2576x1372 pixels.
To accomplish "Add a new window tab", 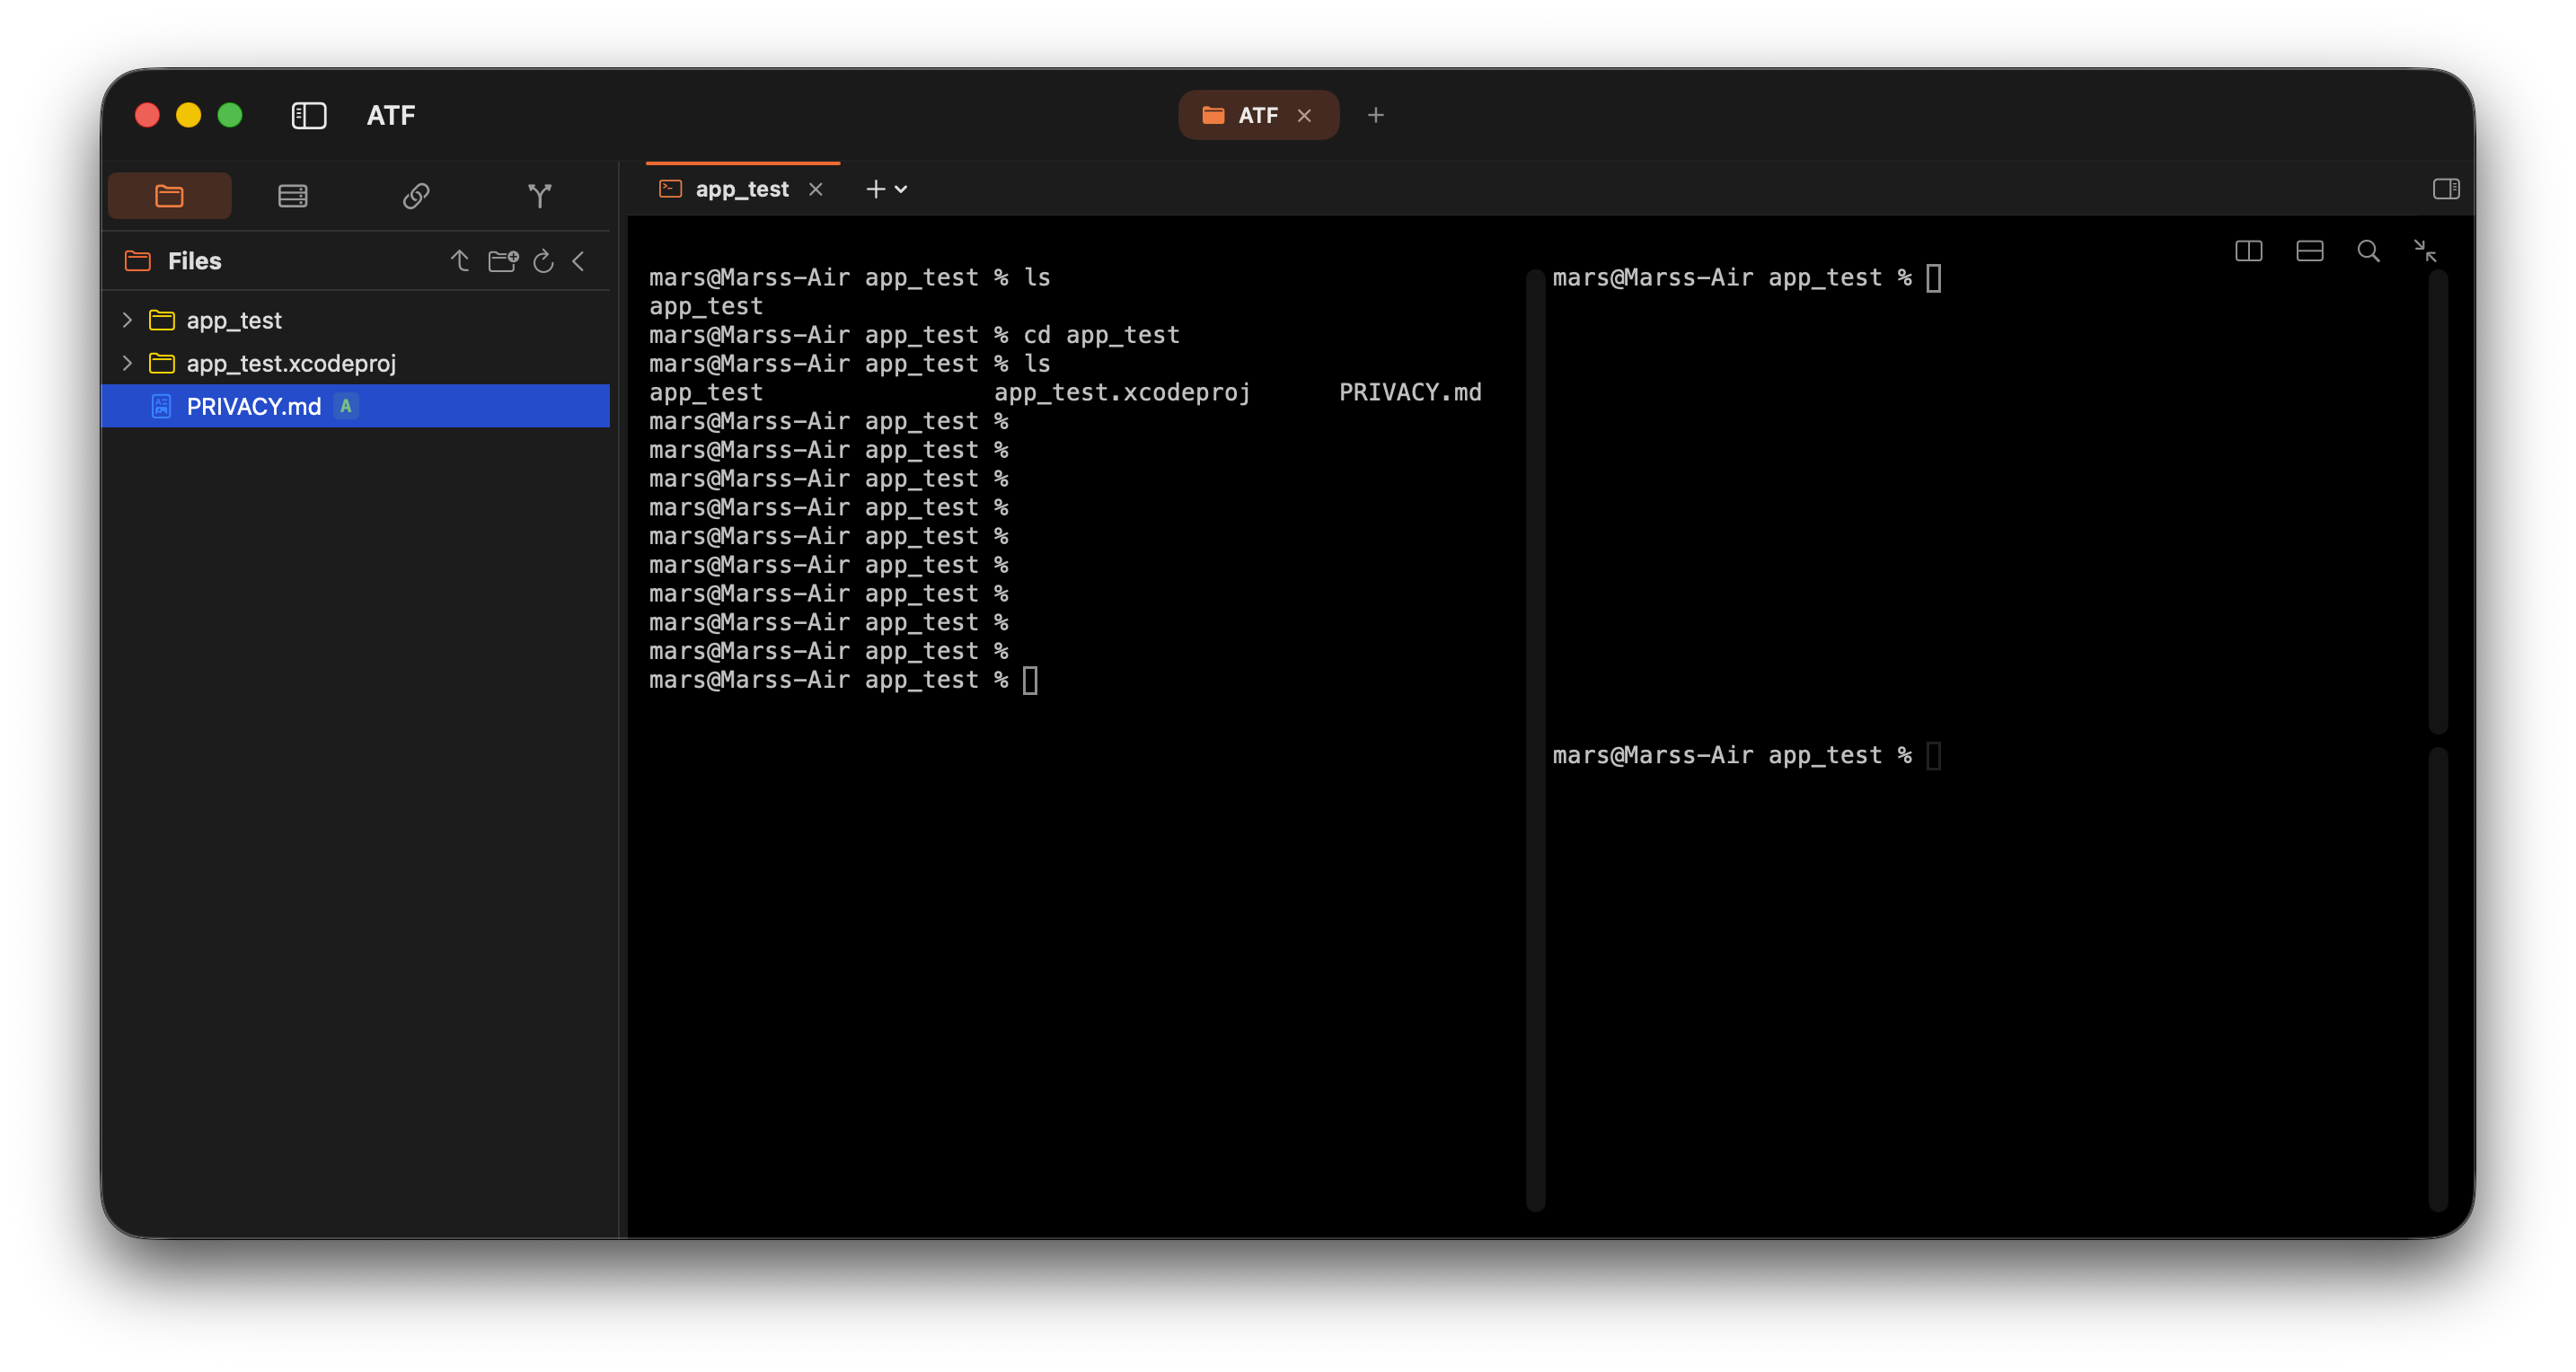I will click(x=1376, y=115).
